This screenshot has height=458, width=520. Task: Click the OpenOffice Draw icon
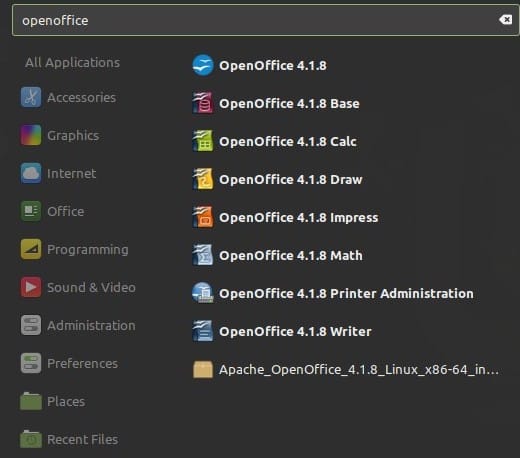(x=203, y=179)
